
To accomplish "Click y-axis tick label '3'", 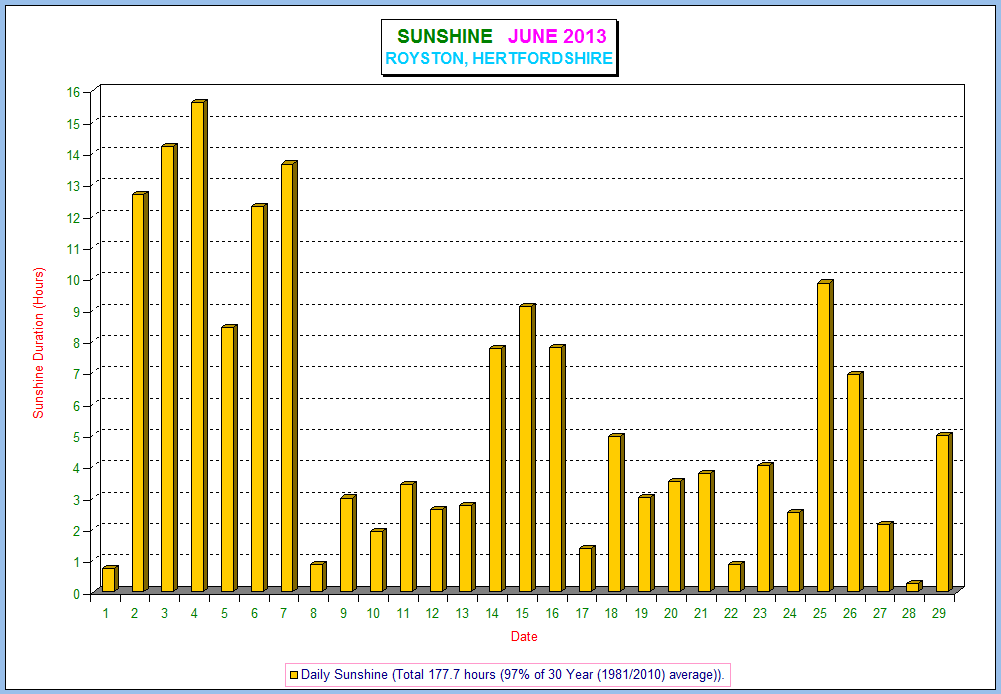I will pos(77,499).
